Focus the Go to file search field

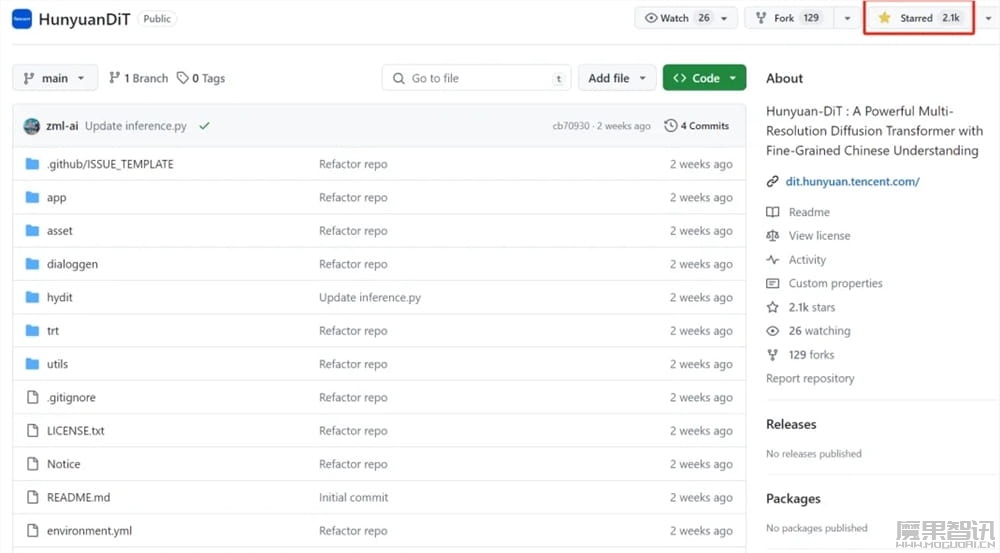point(476,78)
